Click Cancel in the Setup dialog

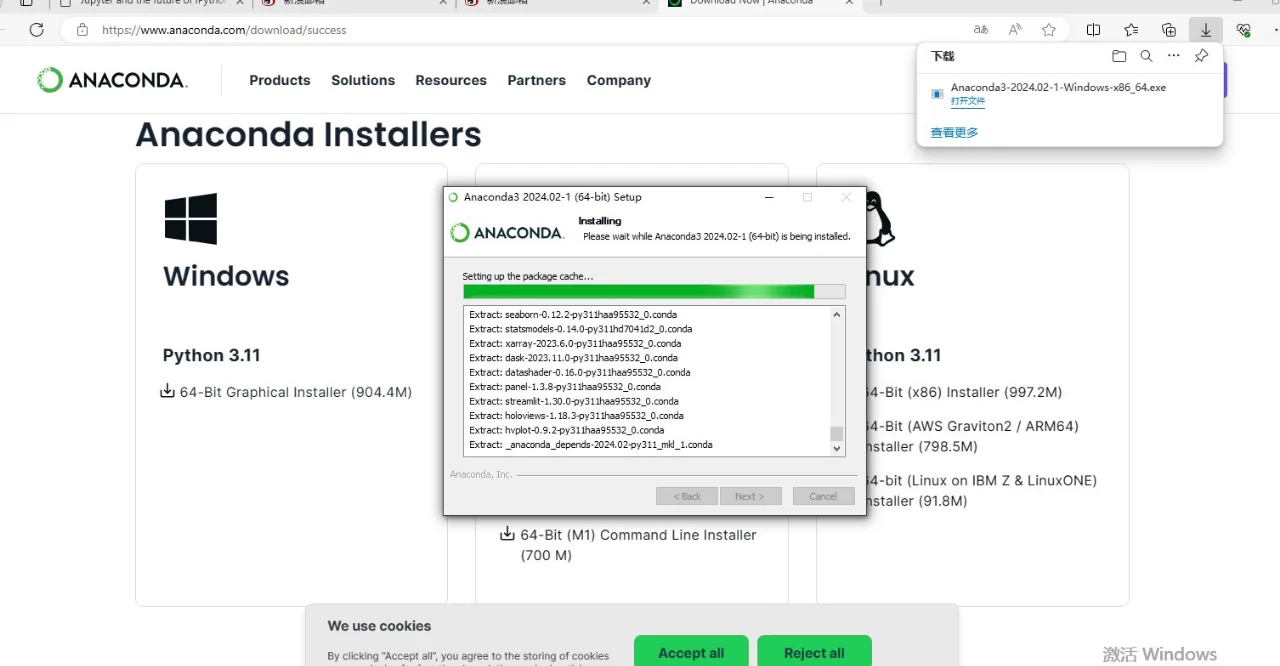(823, 496)
